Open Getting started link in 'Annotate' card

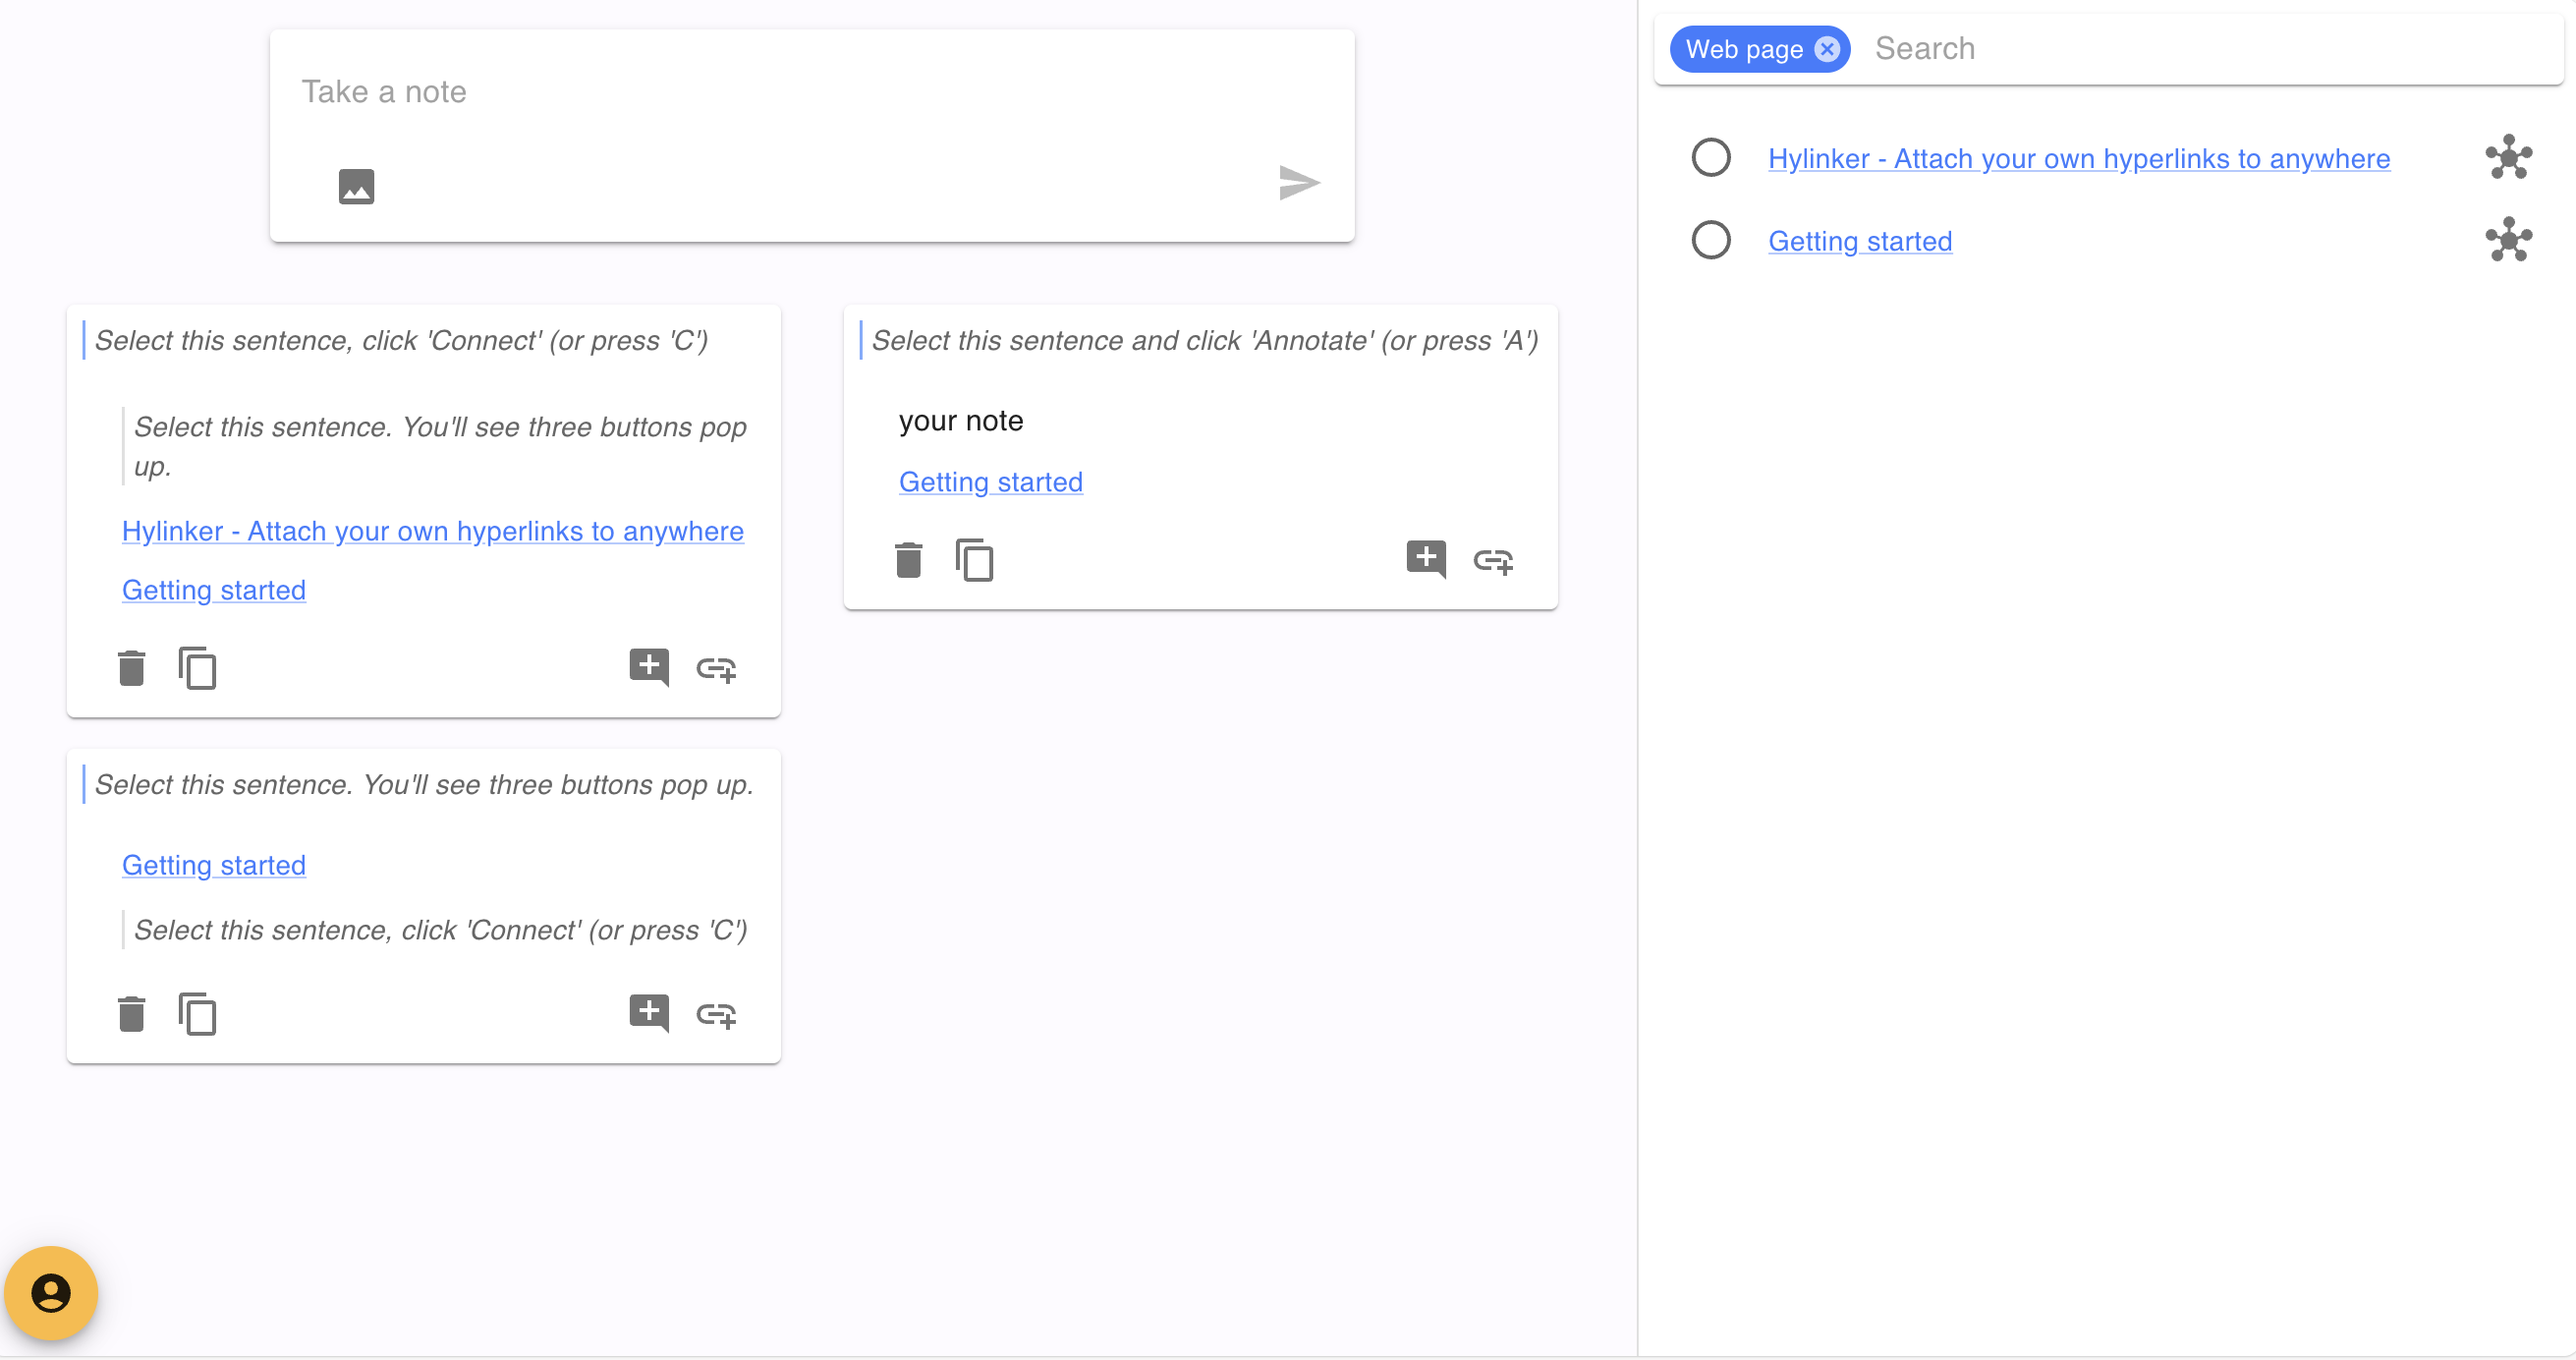click(991, 482)
